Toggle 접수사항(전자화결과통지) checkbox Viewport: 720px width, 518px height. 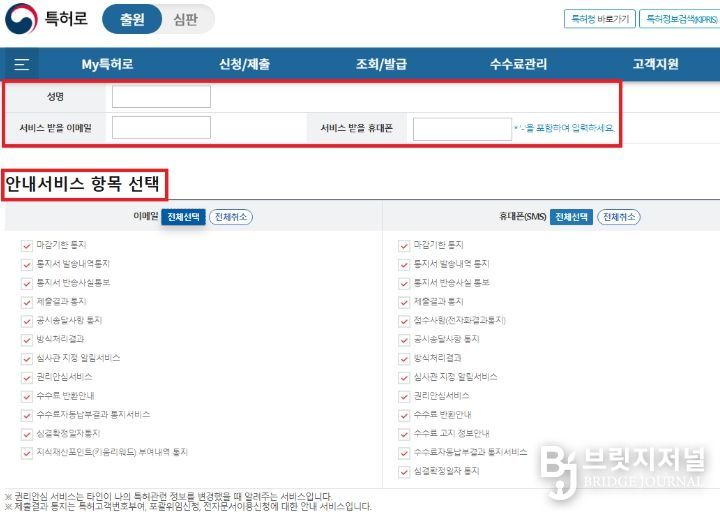404,321
